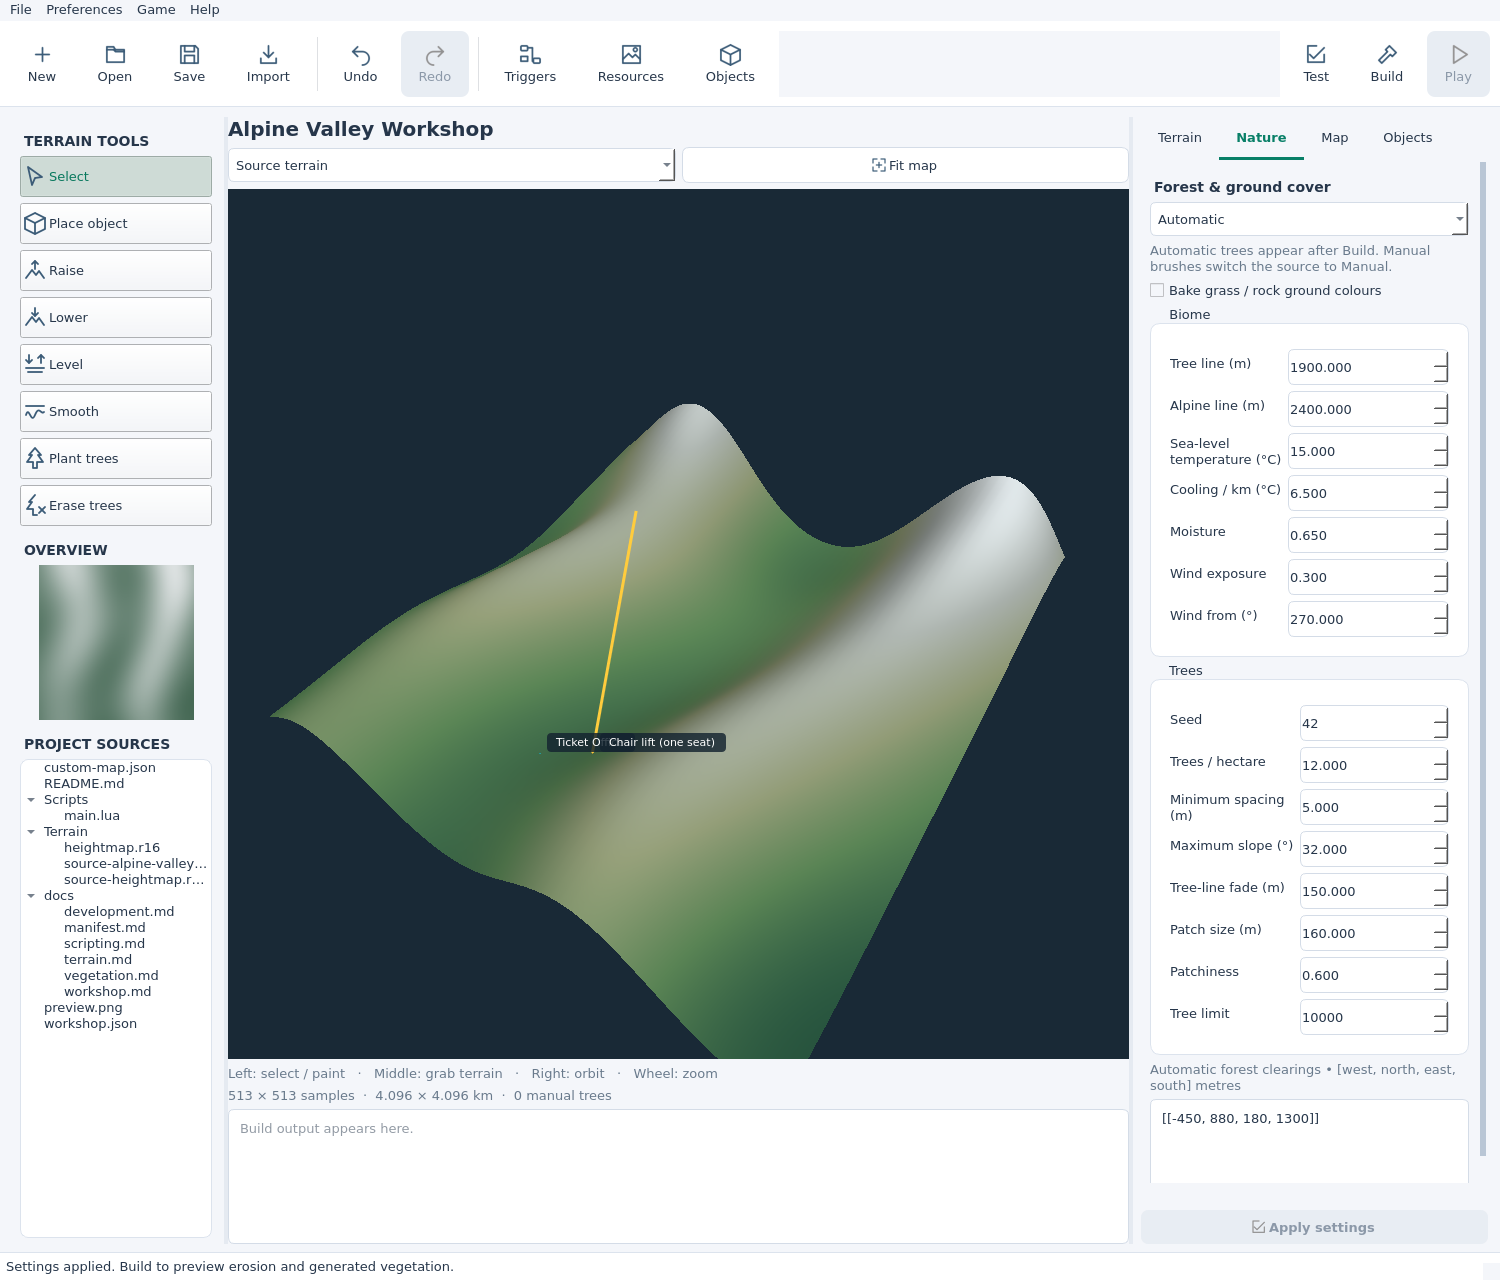Open the Source terrain dropdown
Screen dimensions: 1500x1280
tap(452, 165)
